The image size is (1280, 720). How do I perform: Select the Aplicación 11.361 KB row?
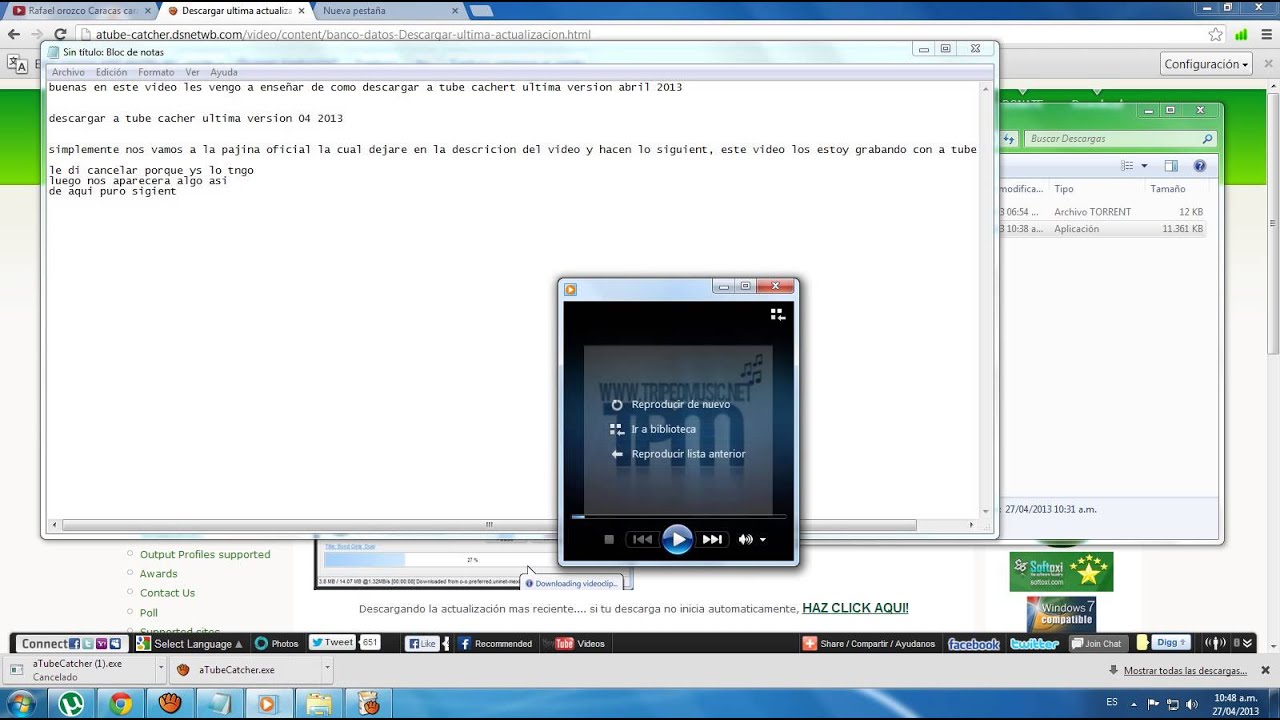coord(1102,229)
